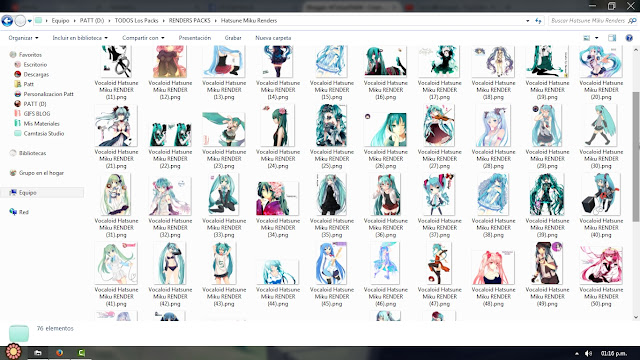Viewport: 640px width, 360px height.
Task: Select thumbnail Miku RENDER (50).png
Action: [x=601, y=265]
